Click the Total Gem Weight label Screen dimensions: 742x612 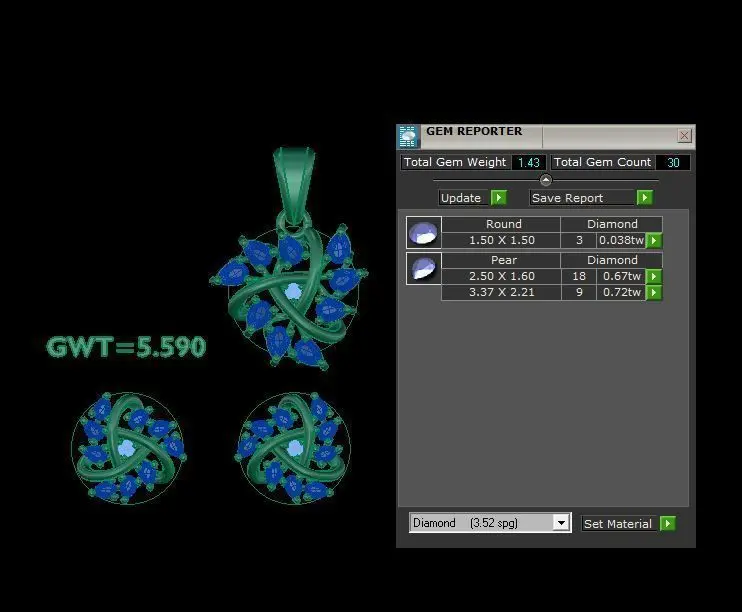point(455,162)
